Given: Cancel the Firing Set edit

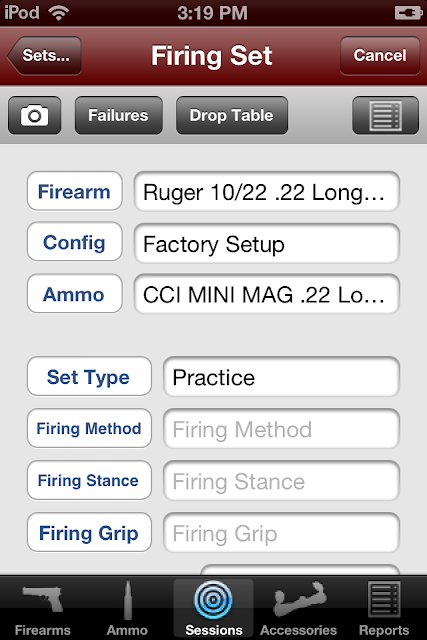Looking at the screenshot, I should point(380,56).
